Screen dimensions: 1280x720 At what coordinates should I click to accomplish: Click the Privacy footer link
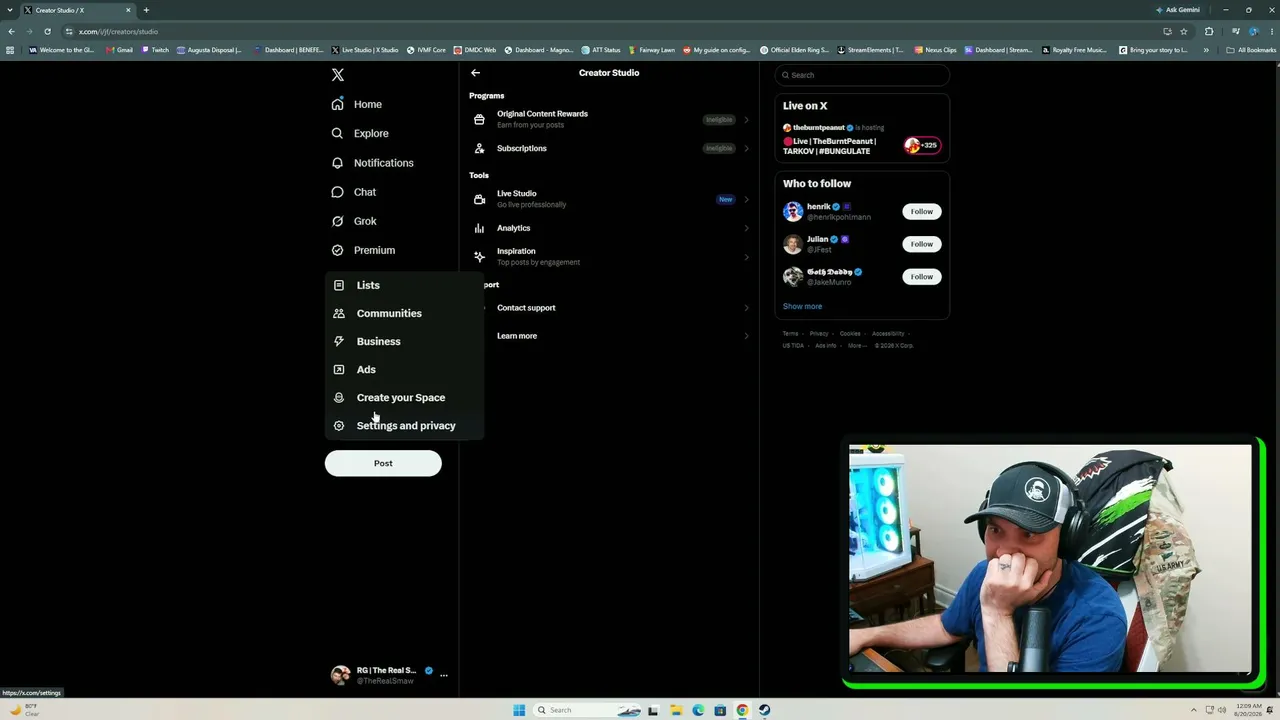click(x=819, y=333)
